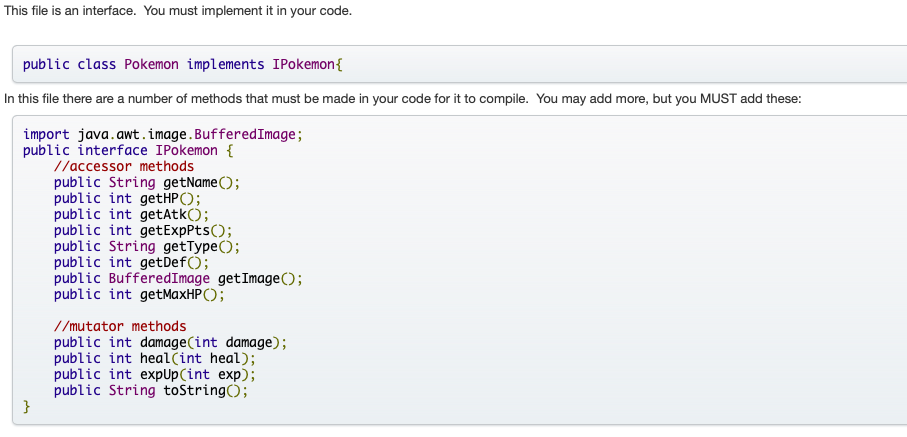Click the getType() method line
The width and height of the screenshot is (907, 437).
pos(147,246)
